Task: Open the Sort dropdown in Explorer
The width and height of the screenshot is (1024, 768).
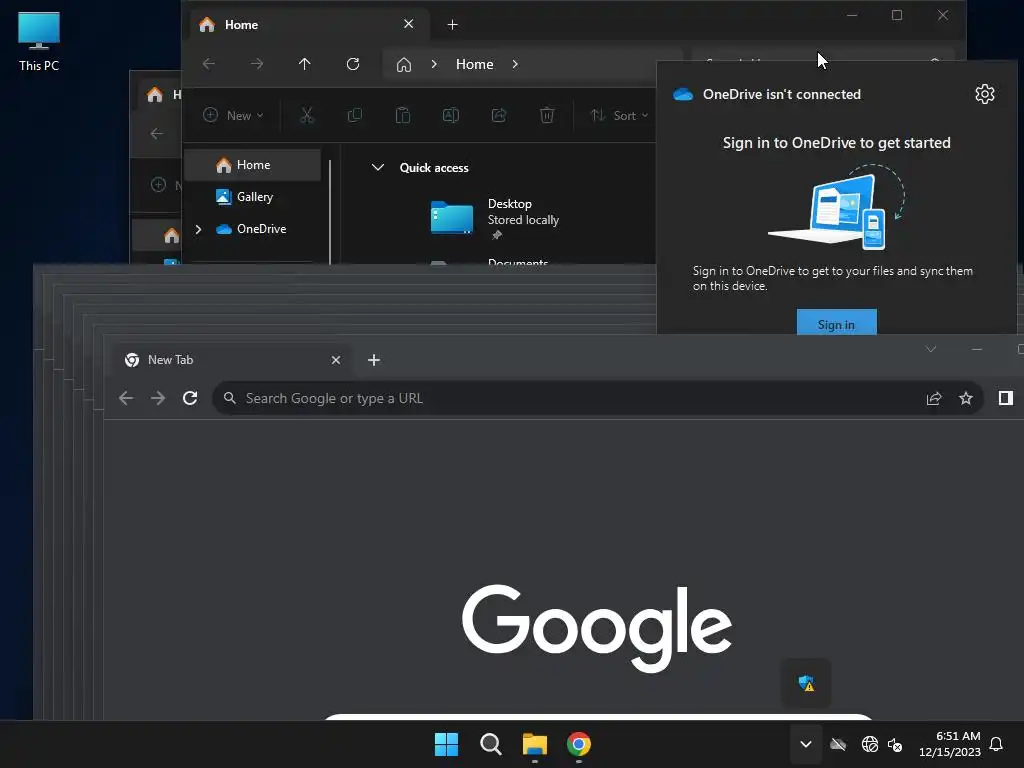Action: pos(619,116)
